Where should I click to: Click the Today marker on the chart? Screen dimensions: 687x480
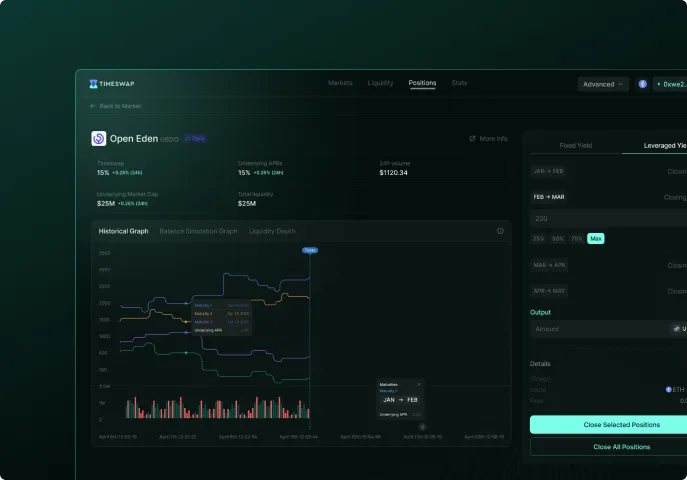click(x=310, y=250)
